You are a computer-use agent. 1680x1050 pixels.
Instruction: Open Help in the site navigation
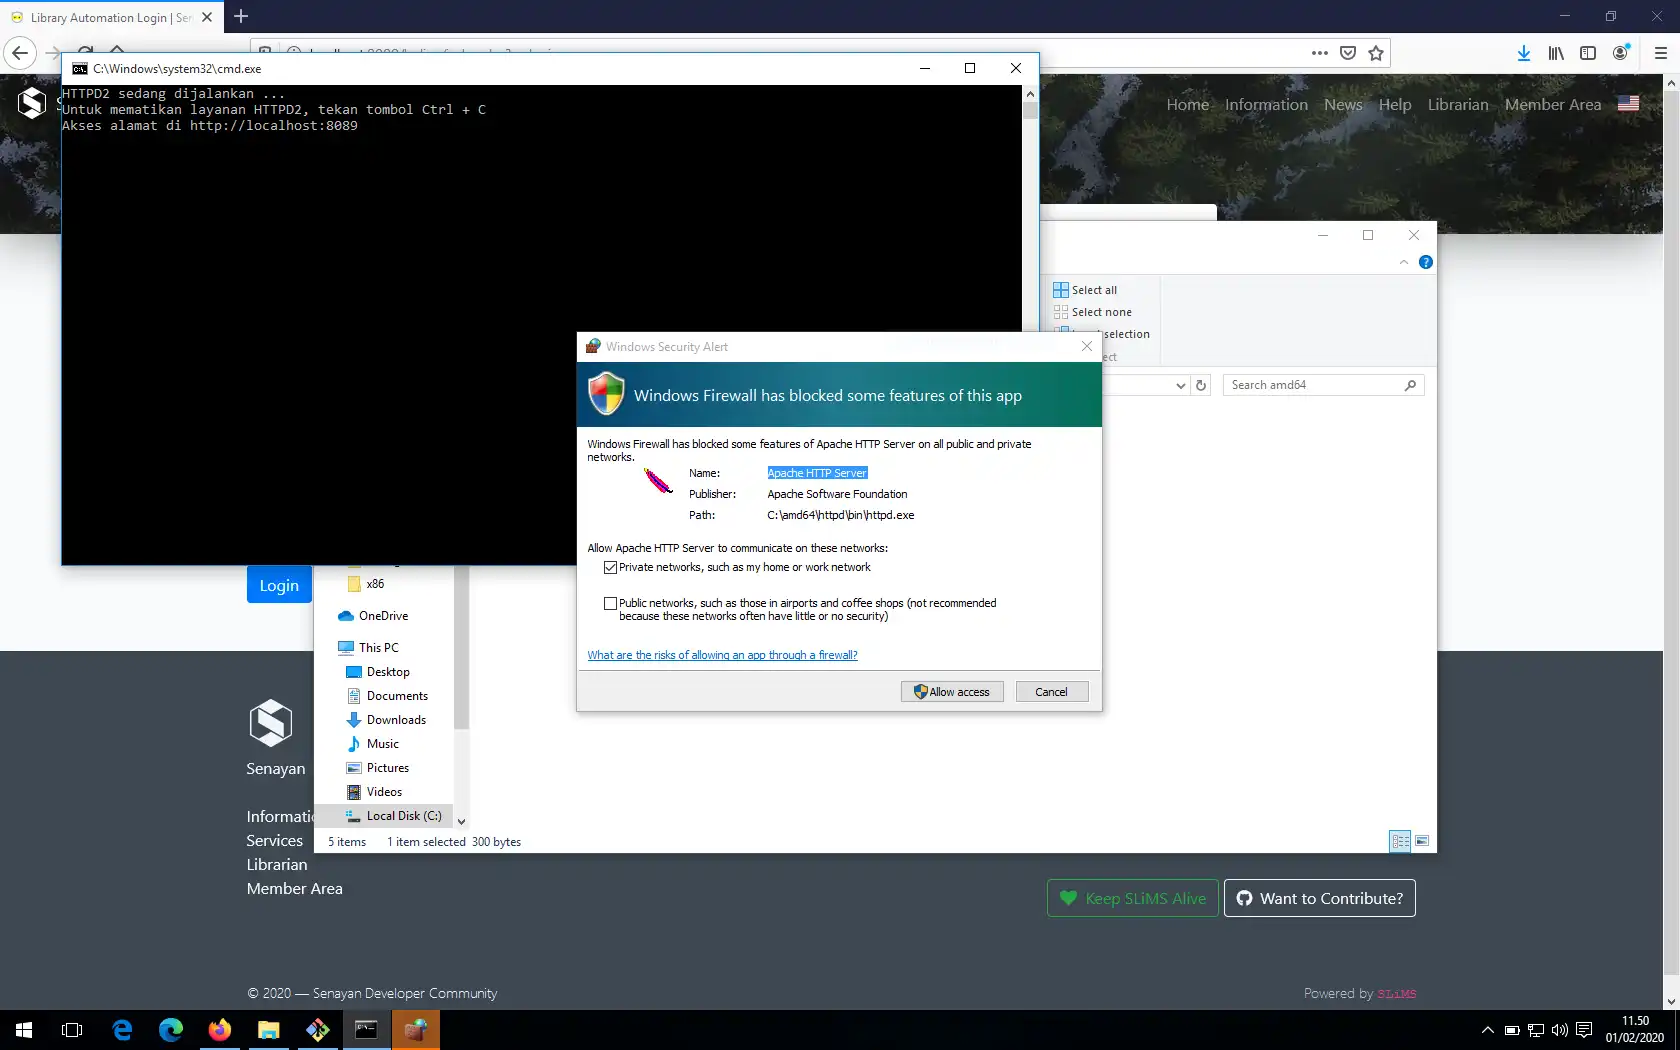[x=1395, y=104]
